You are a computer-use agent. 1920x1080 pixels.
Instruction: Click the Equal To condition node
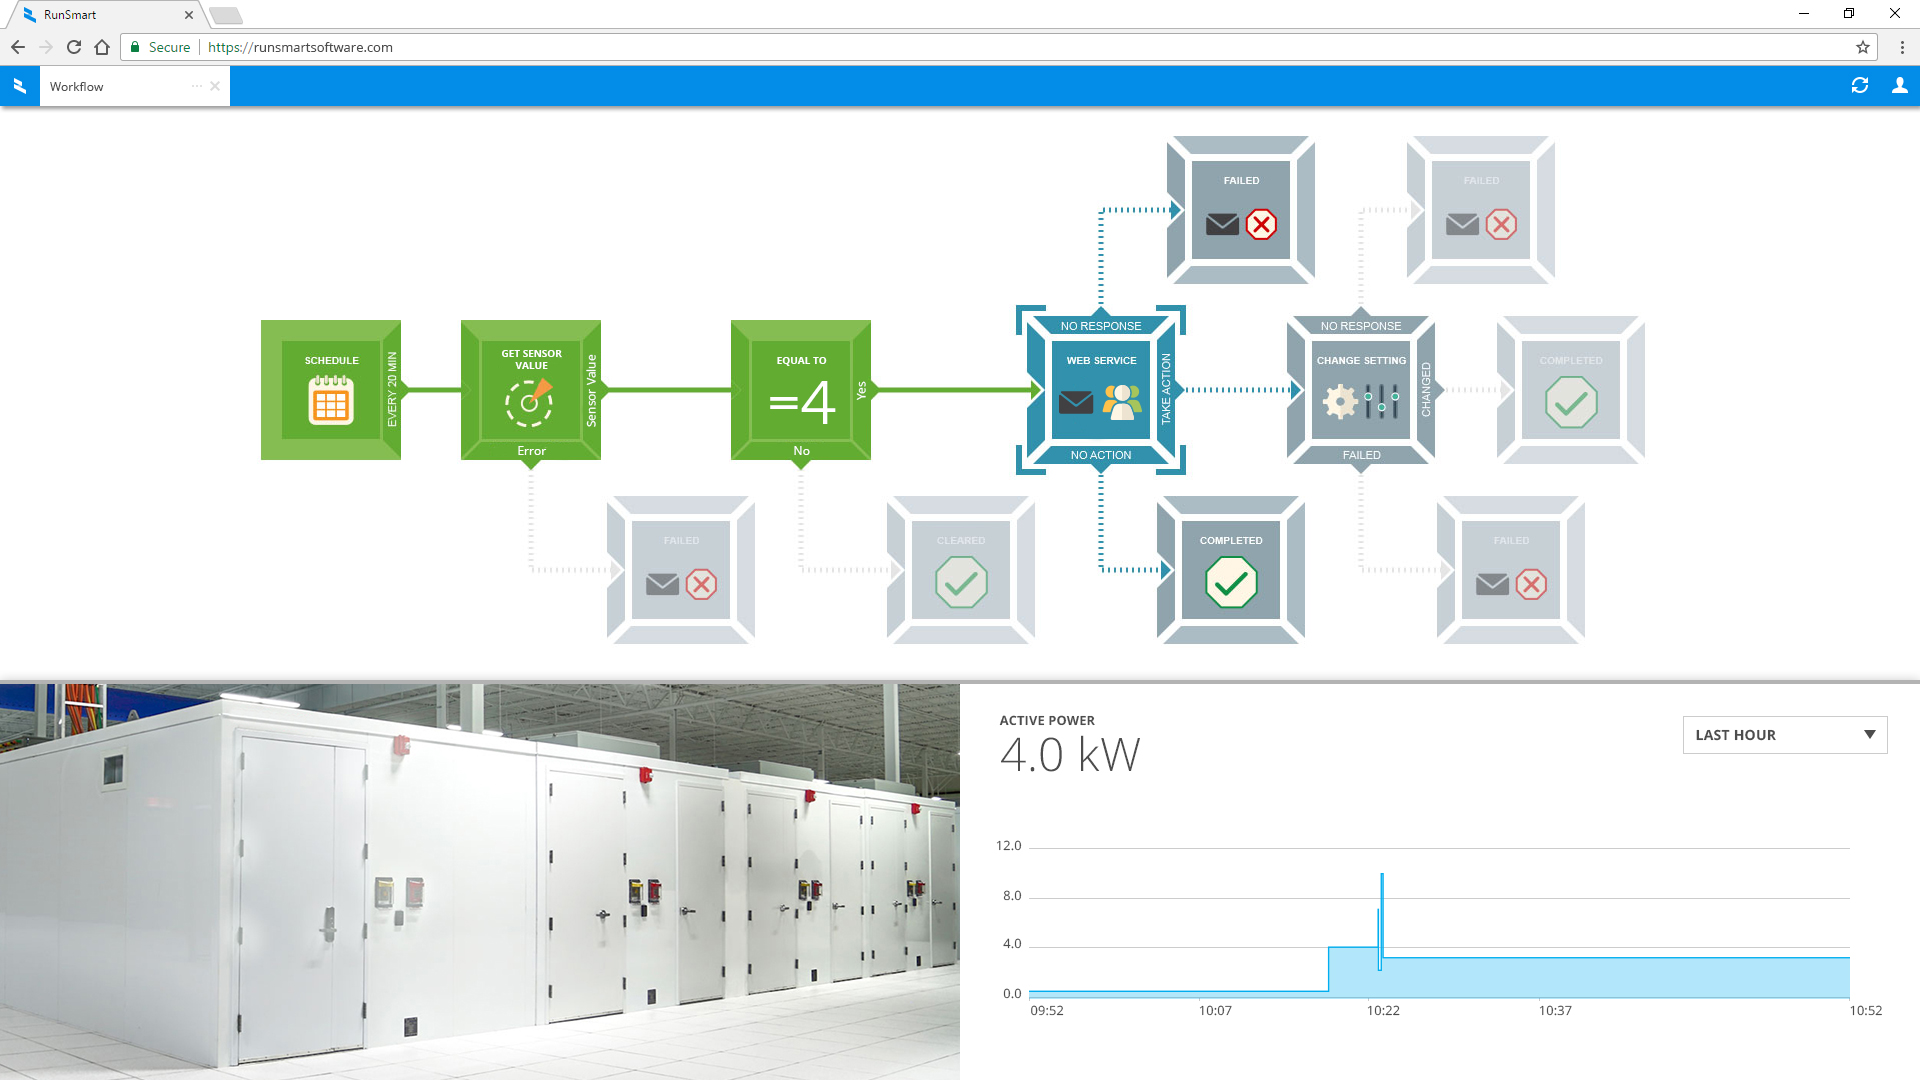click(798, 389)
